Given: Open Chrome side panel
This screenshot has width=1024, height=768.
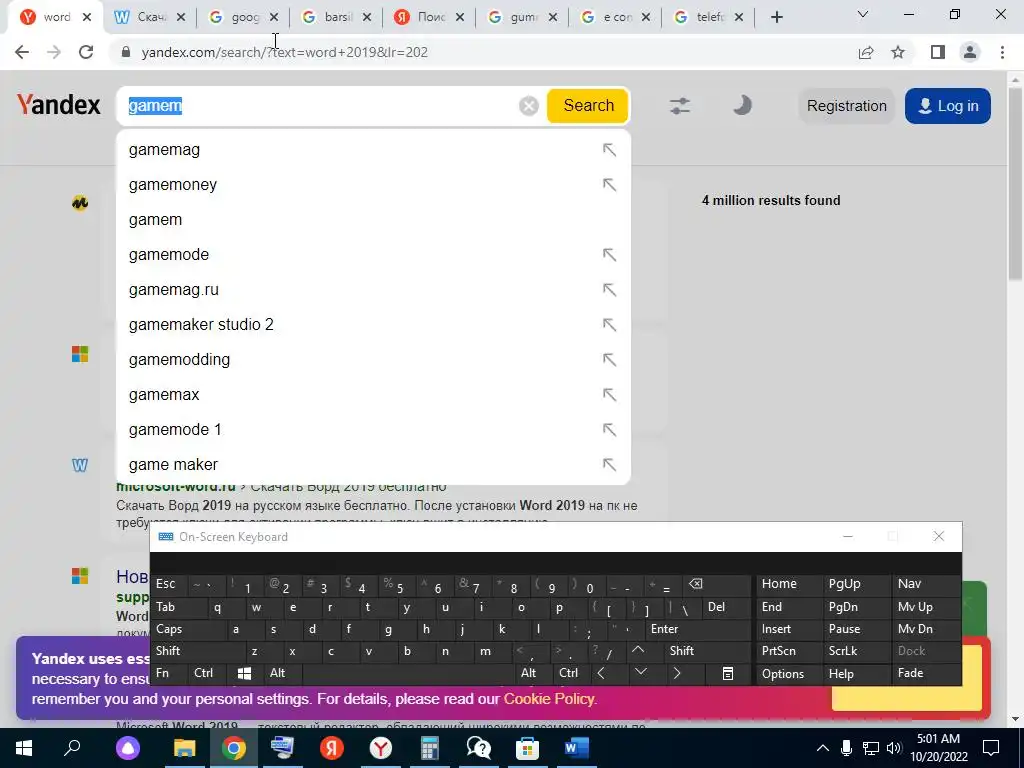Looking at the screenshot, I should 938,52.
